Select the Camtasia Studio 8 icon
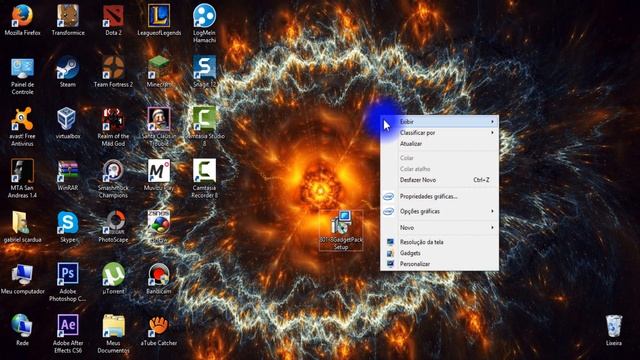Screen dimensions: 640x360 pyautogui.click(x=204, y=119)
